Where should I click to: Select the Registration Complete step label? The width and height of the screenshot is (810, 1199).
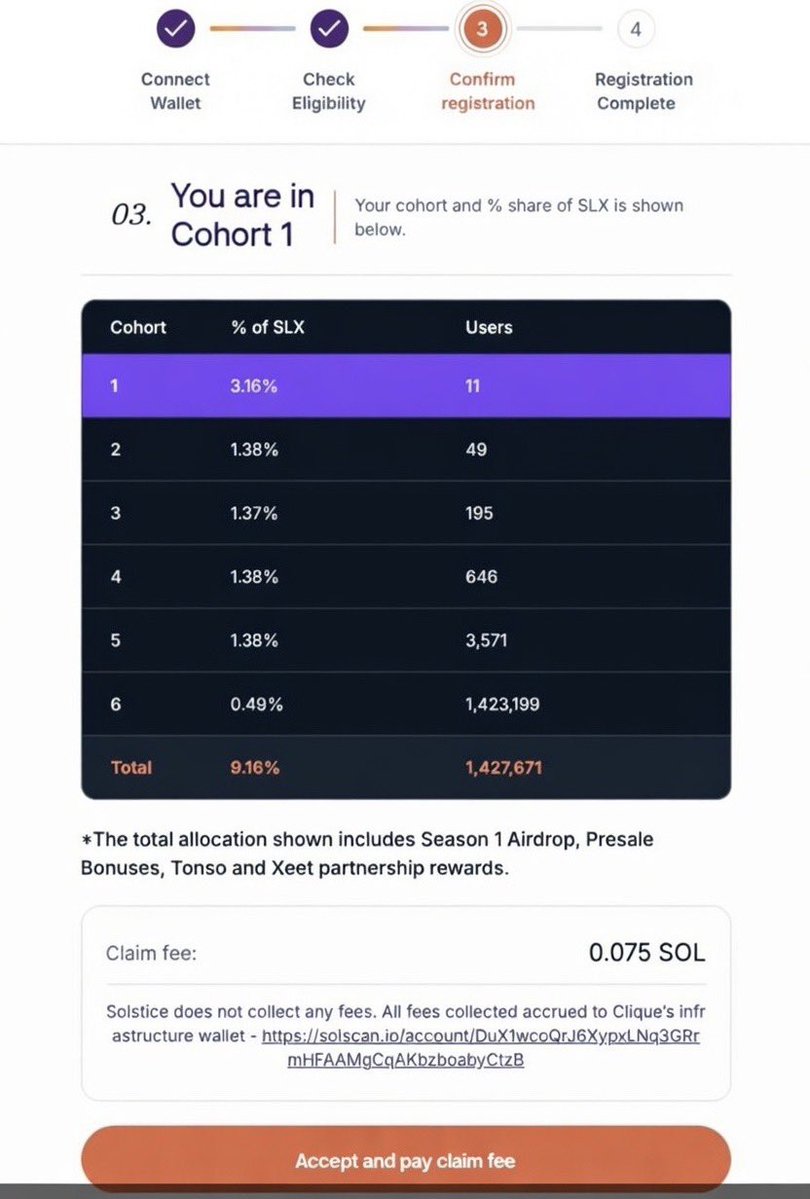point(643,91)
